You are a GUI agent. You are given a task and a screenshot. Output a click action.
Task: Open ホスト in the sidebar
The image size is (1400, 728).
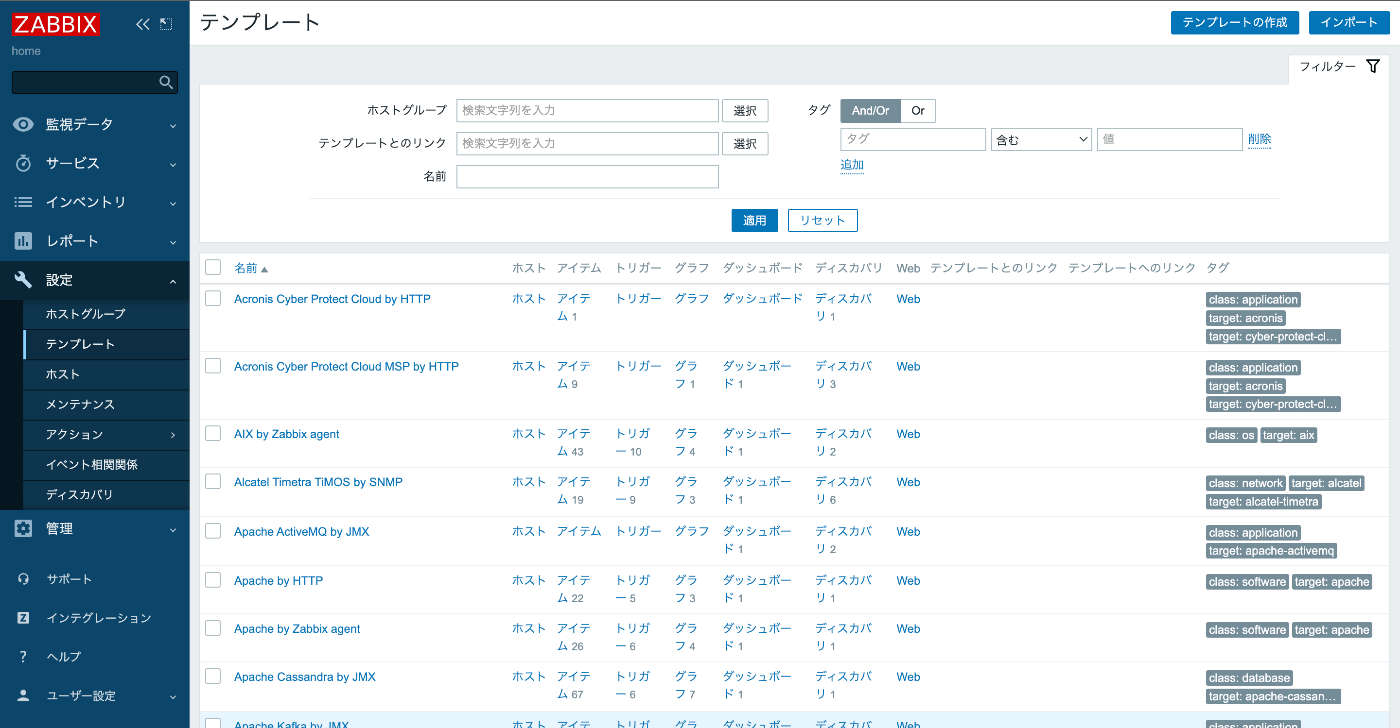(106, 374)
